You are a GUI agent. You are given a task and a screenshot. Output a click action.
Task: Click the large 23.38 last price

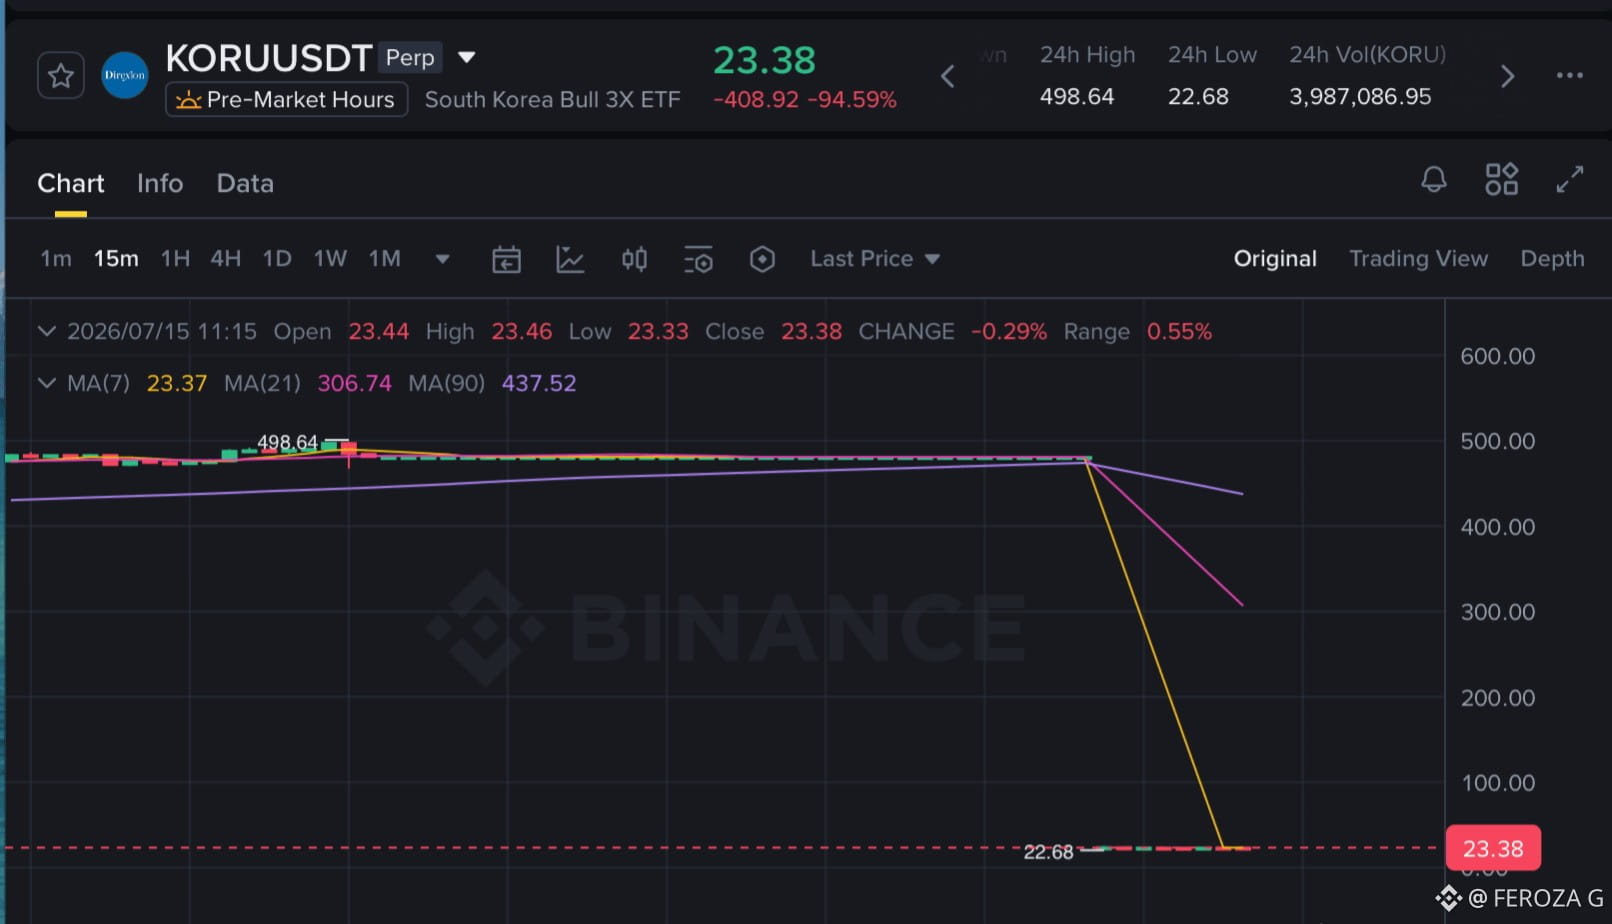(x=764, y=60)
